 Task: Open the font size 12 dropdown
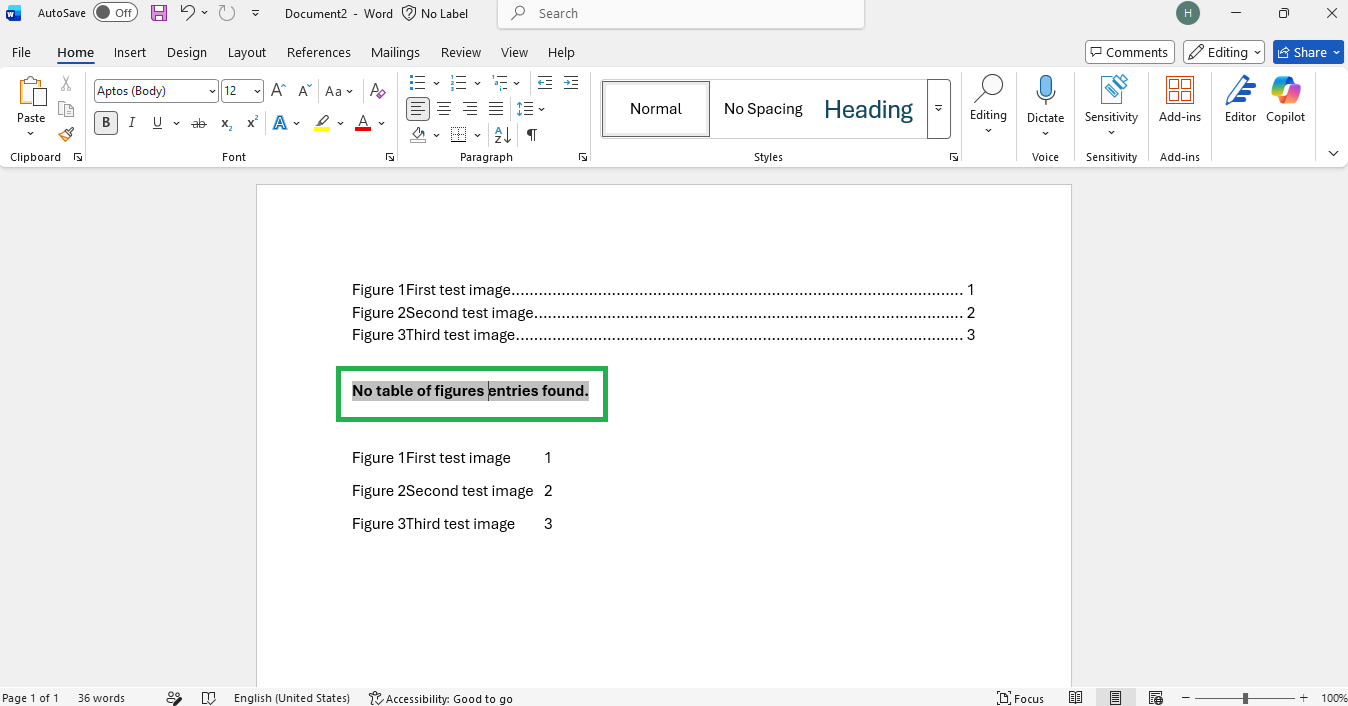[x=257, y=91]
